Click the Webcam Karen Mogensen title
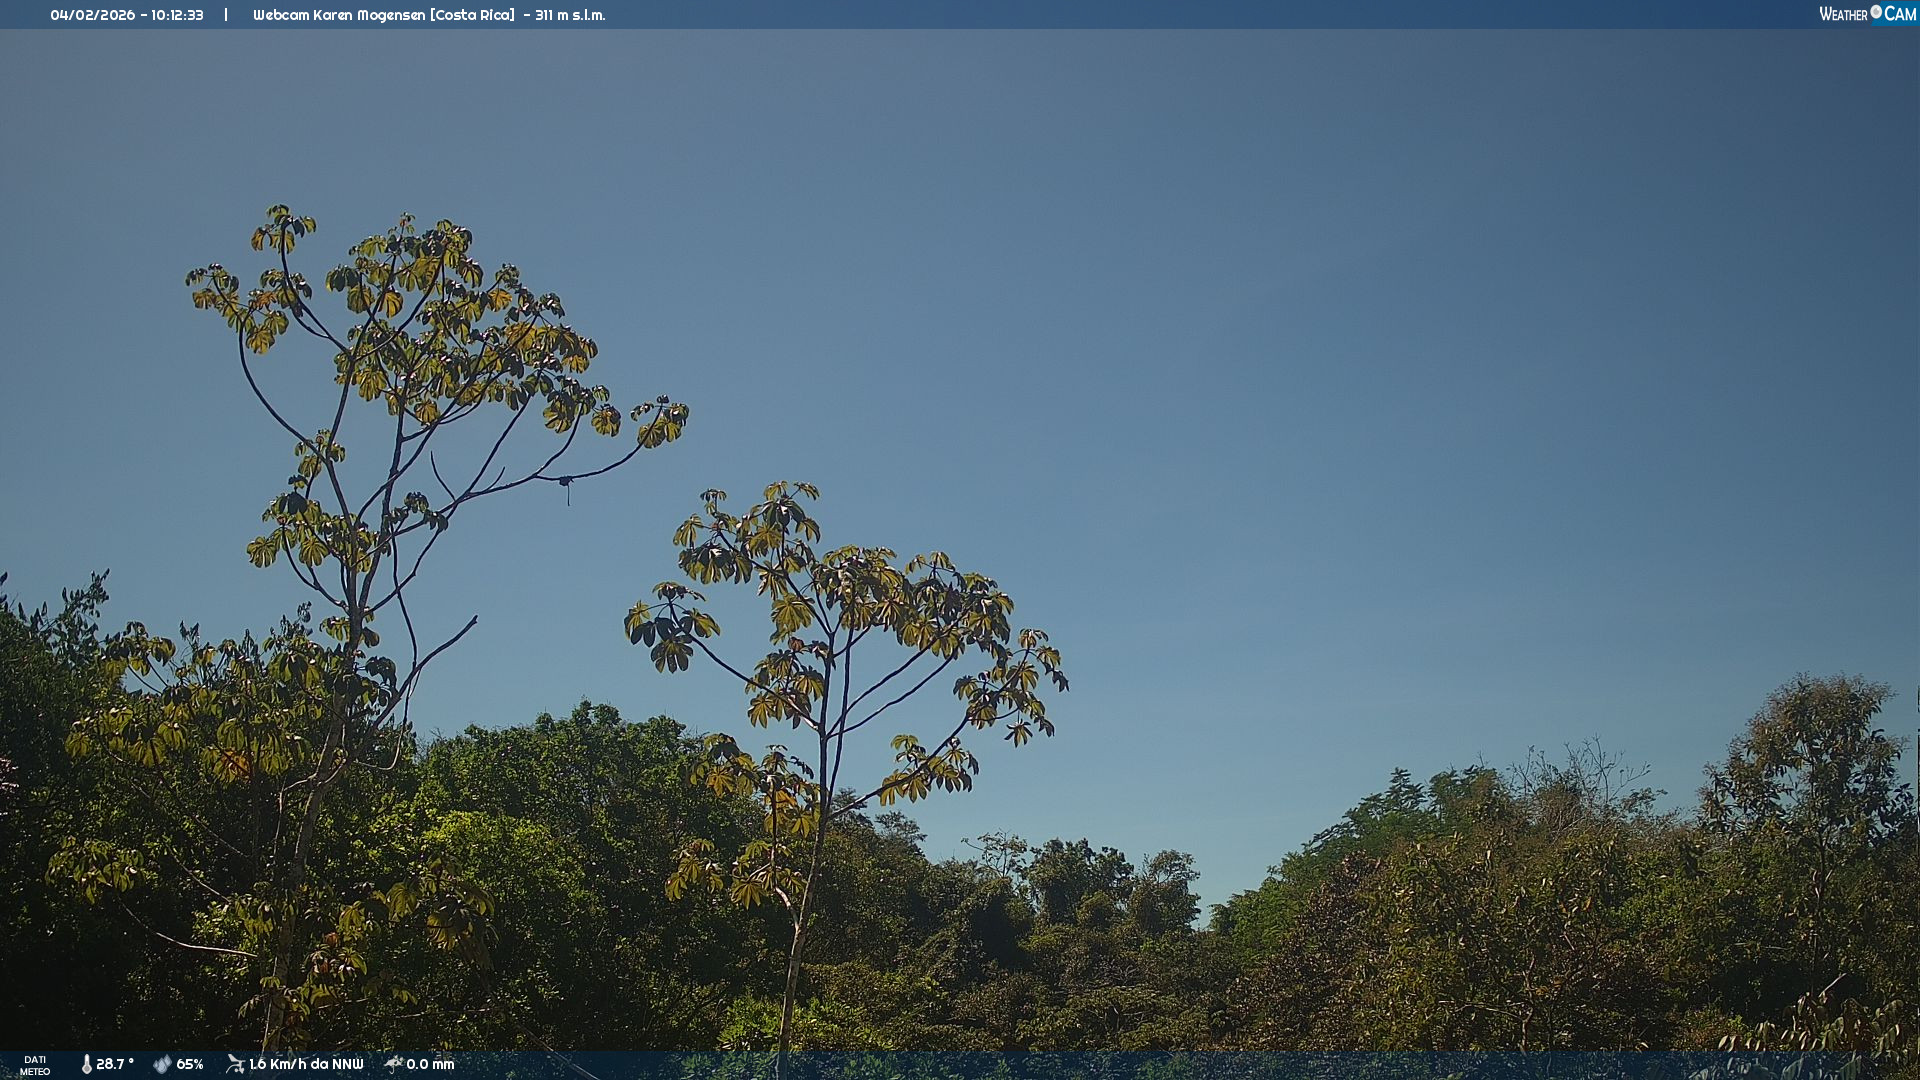Viewport: 1920px width, 1080px height. click(339, 15)
